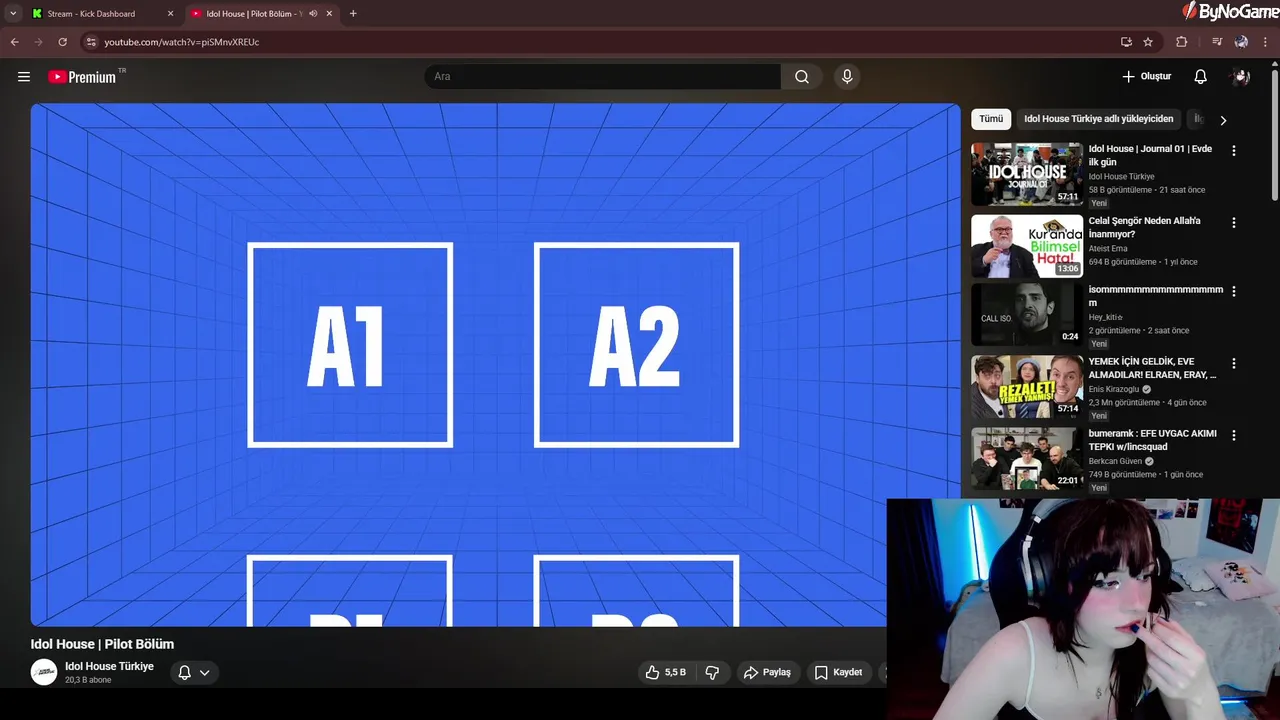Click the '20,3 B abone' subscriber count
Viewport: 1280px width, 720px height.
click(x=88, y=680)
